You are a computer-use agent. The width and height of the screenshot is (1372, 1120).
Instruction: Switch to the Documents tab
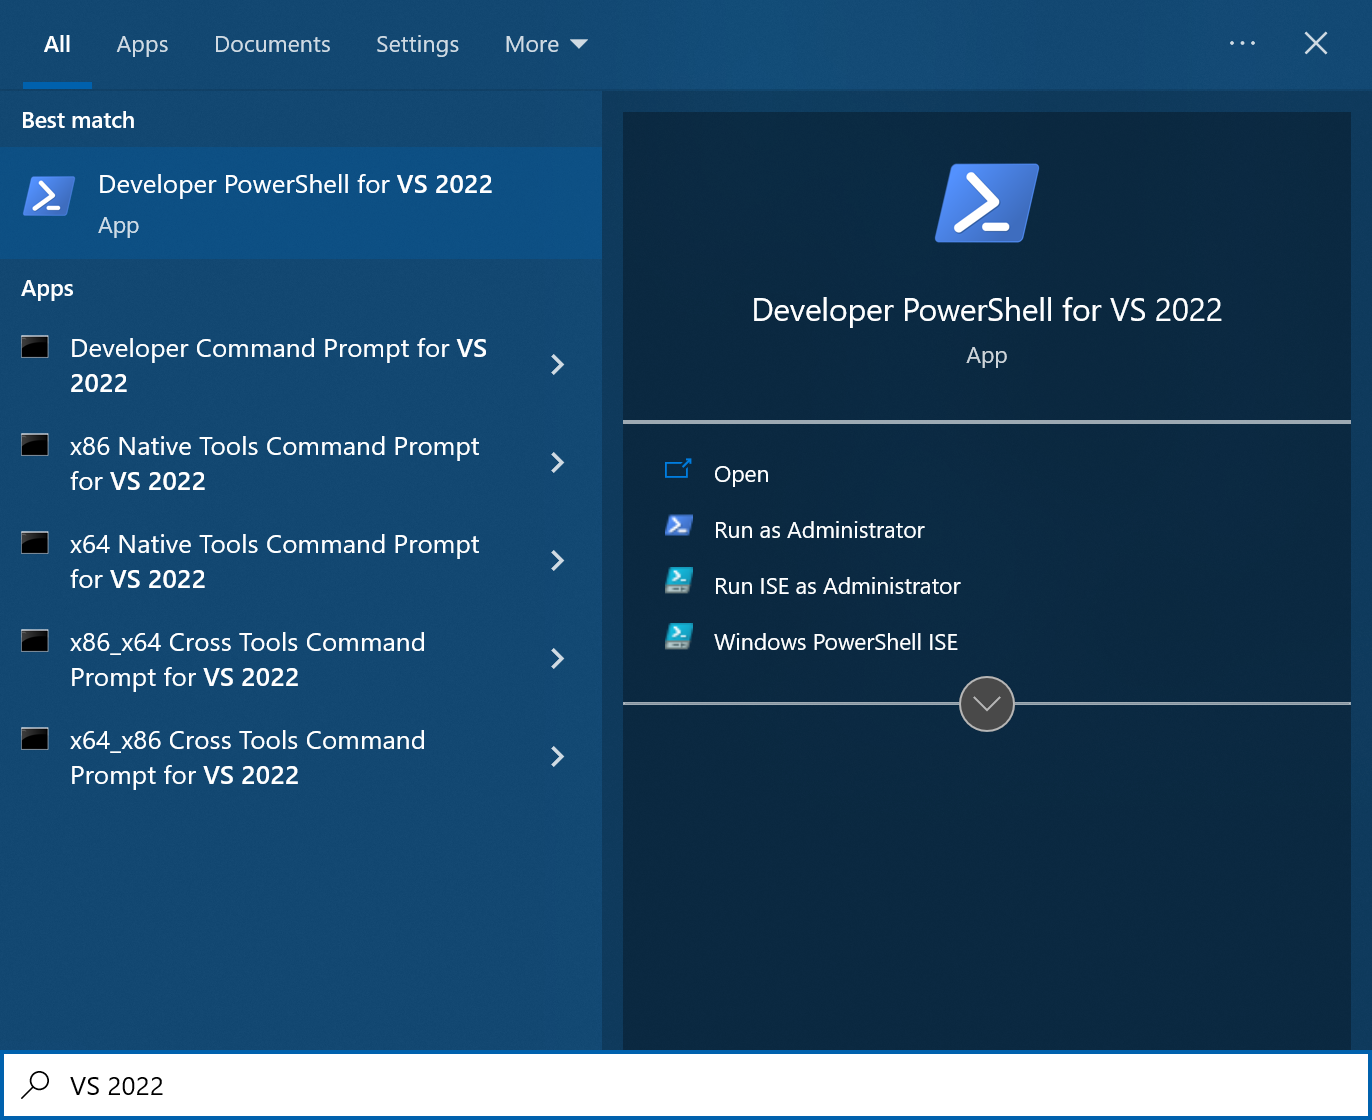tap(272, 44)
